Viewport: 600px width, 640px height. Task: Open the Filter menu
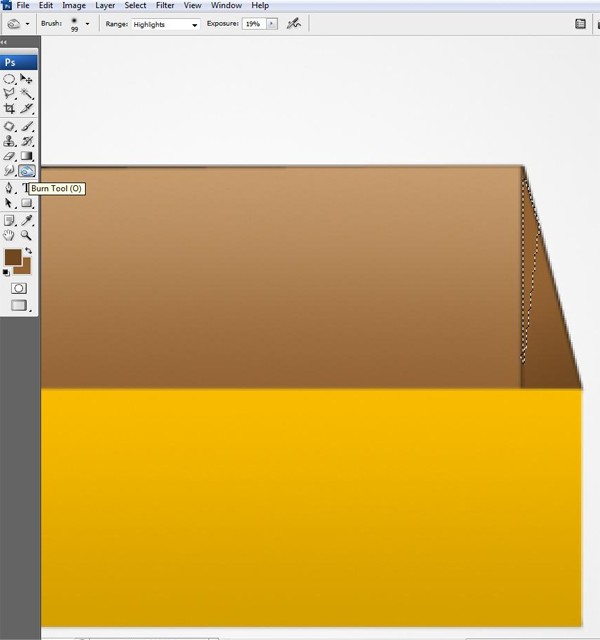(165, 5)
